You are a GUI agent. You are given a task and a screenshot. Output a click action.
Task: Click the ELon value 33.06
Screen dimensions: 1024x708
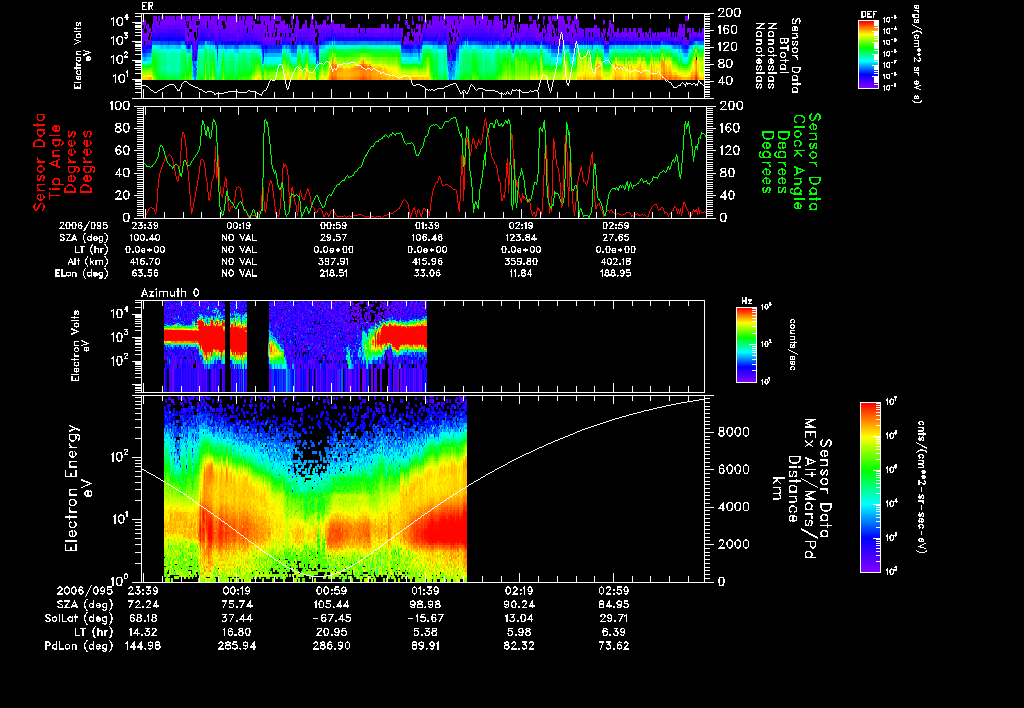pyautogui.click(x=427, y=274)
